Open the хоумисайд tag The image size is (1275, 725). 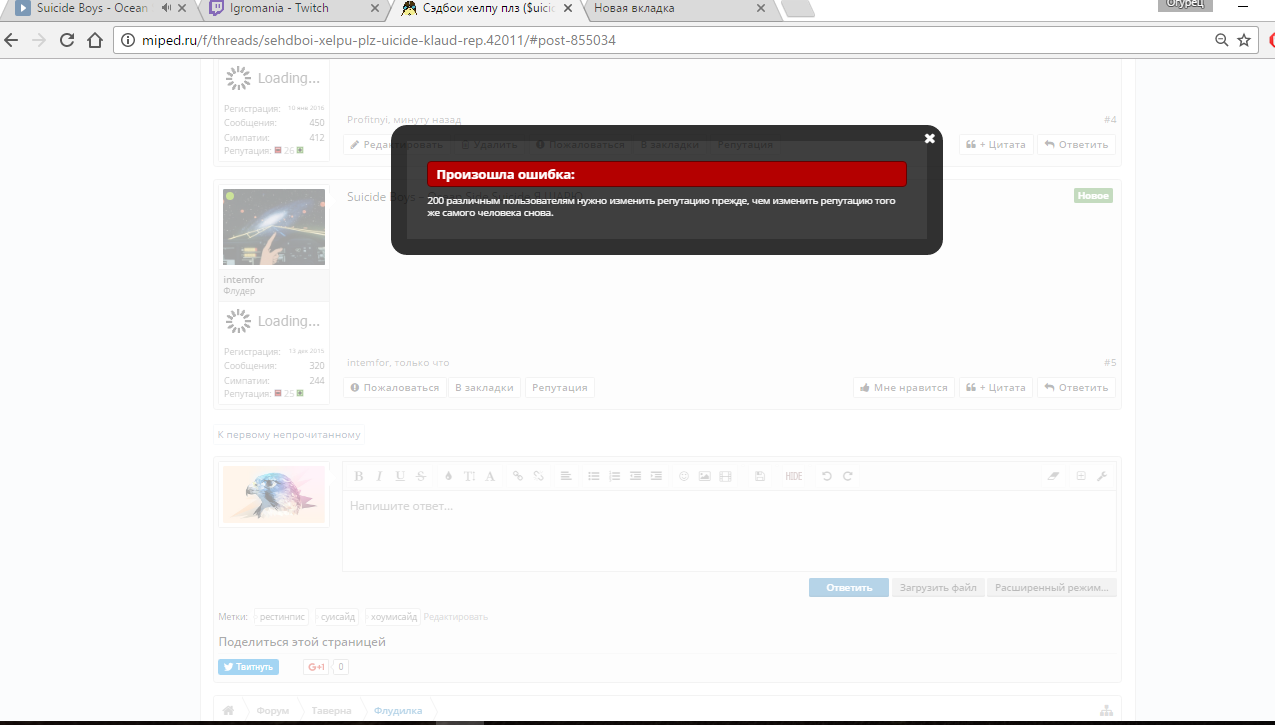(x=392, y=617)
